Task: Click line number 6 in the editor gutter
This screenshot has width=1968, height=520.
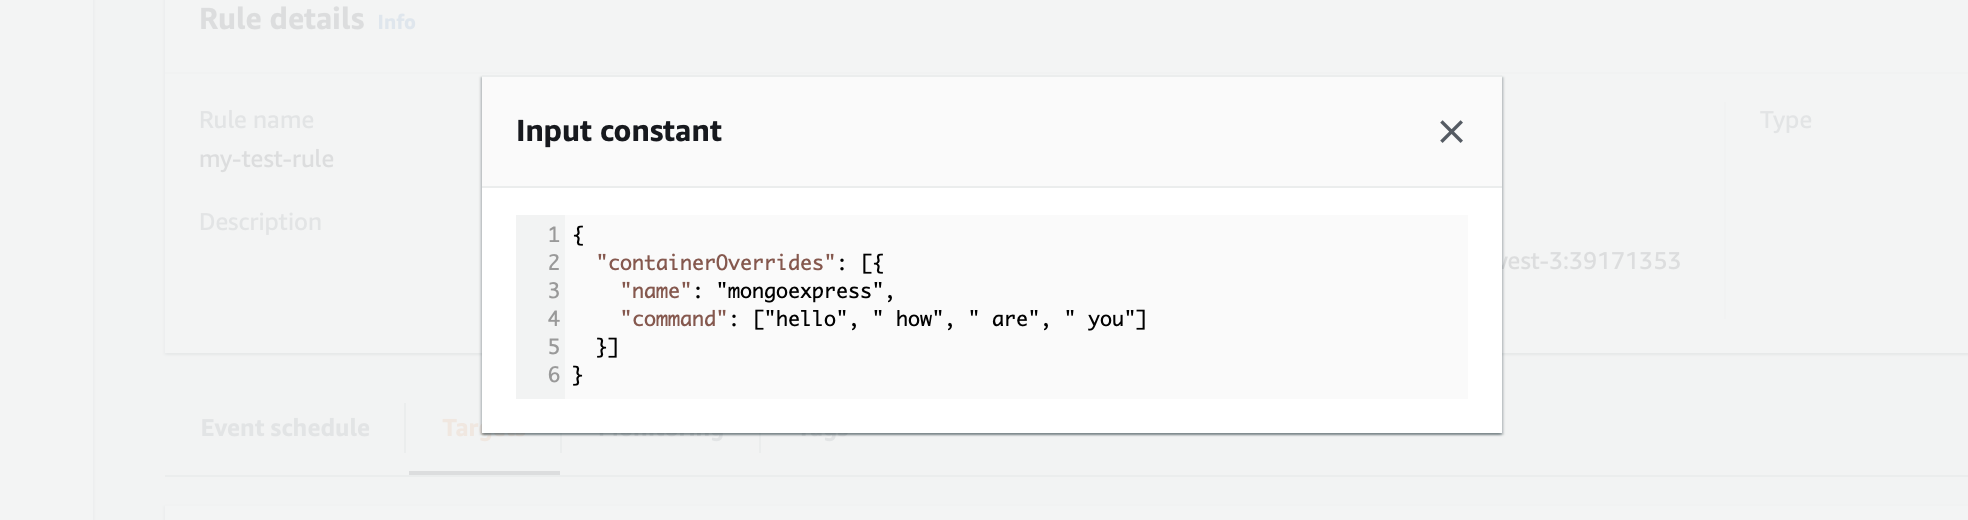Action: [553, 375]
